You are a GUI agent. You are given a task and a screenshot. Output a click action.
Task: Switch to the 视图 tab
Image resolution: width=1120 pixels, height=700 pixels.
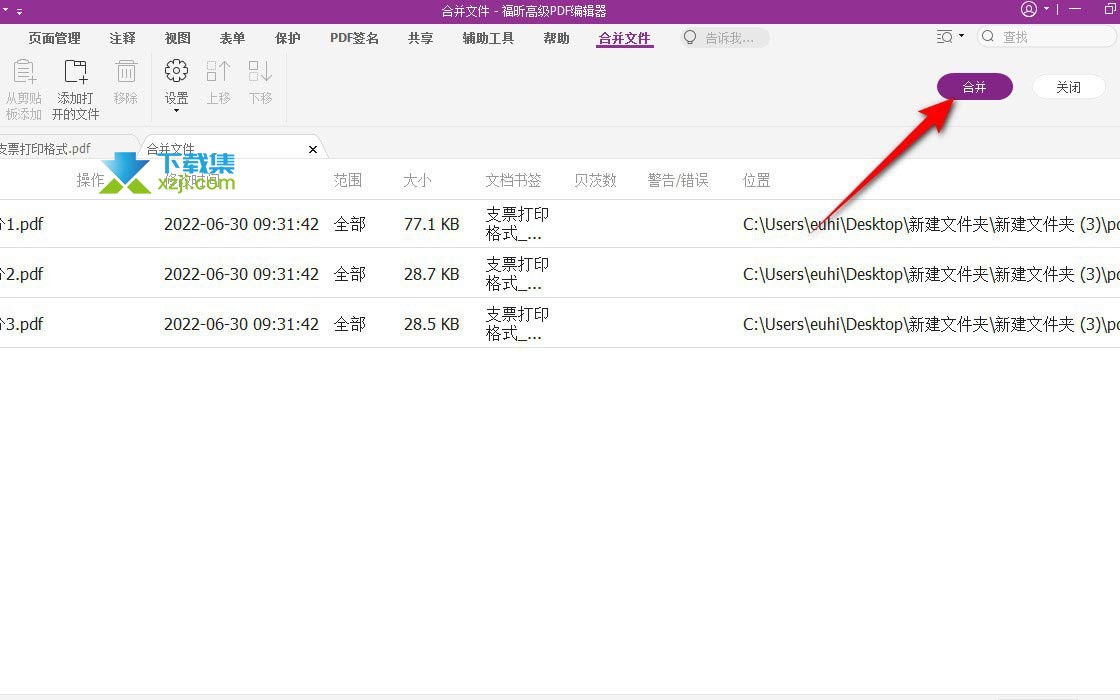tap(177, 39)
